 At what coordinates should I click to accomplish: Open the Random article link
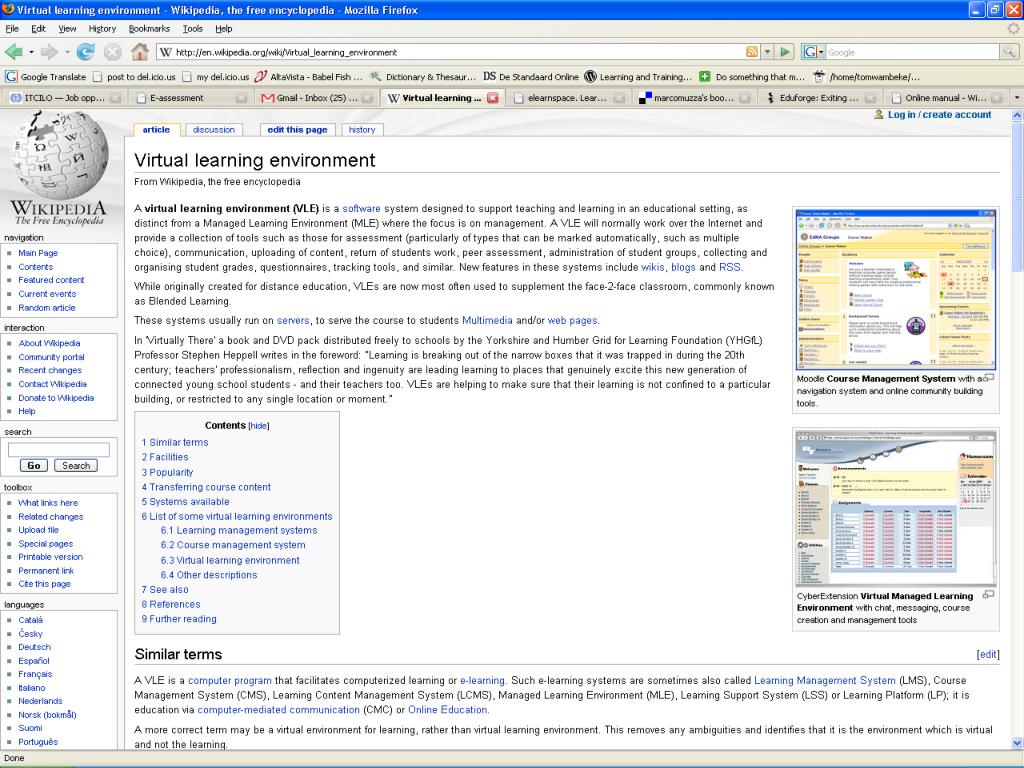(47, 308)
